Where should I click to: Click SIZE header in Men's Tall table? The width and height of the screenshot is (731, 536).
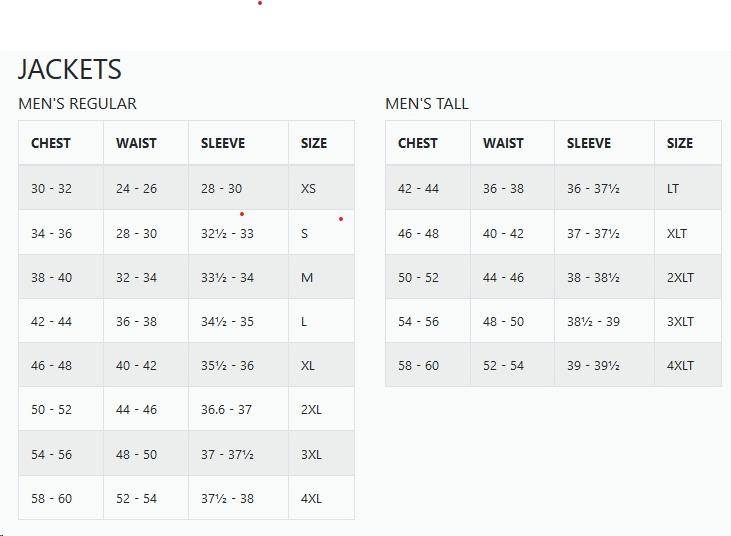(x=680, y=143)
